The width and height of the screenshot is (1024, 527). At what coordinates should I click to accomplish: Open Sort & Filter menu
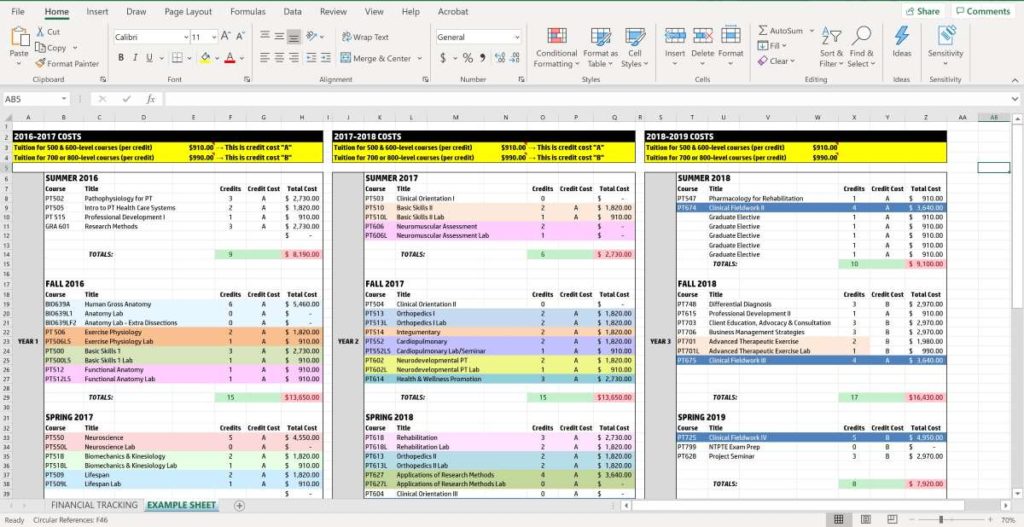pos(831,47)
